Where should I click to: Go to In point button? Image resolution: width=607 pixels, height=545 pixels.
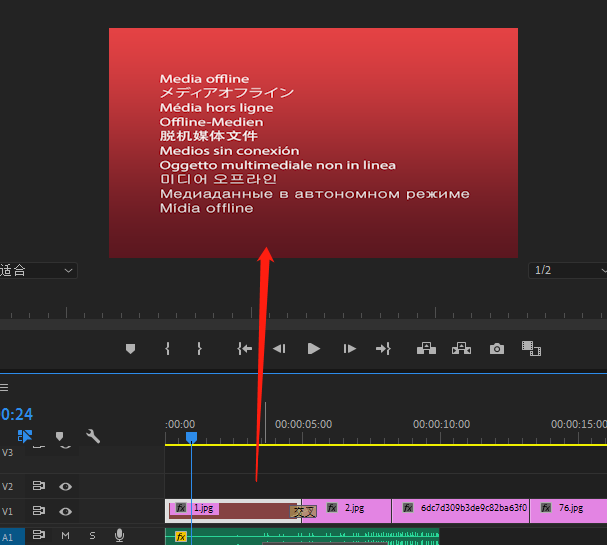point(244,349)
